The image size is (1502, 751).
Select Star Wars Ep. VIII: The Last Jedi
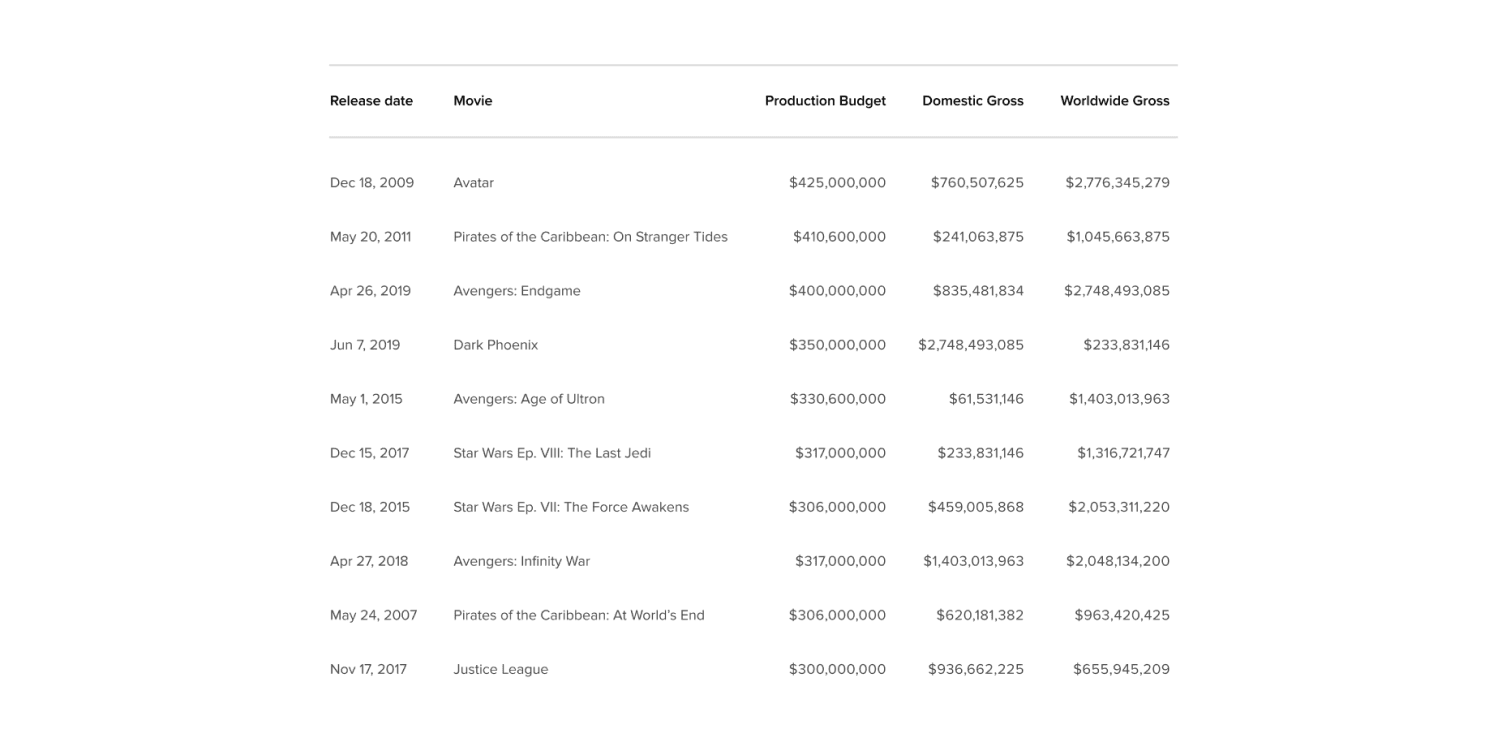click(x=552, y=453)
